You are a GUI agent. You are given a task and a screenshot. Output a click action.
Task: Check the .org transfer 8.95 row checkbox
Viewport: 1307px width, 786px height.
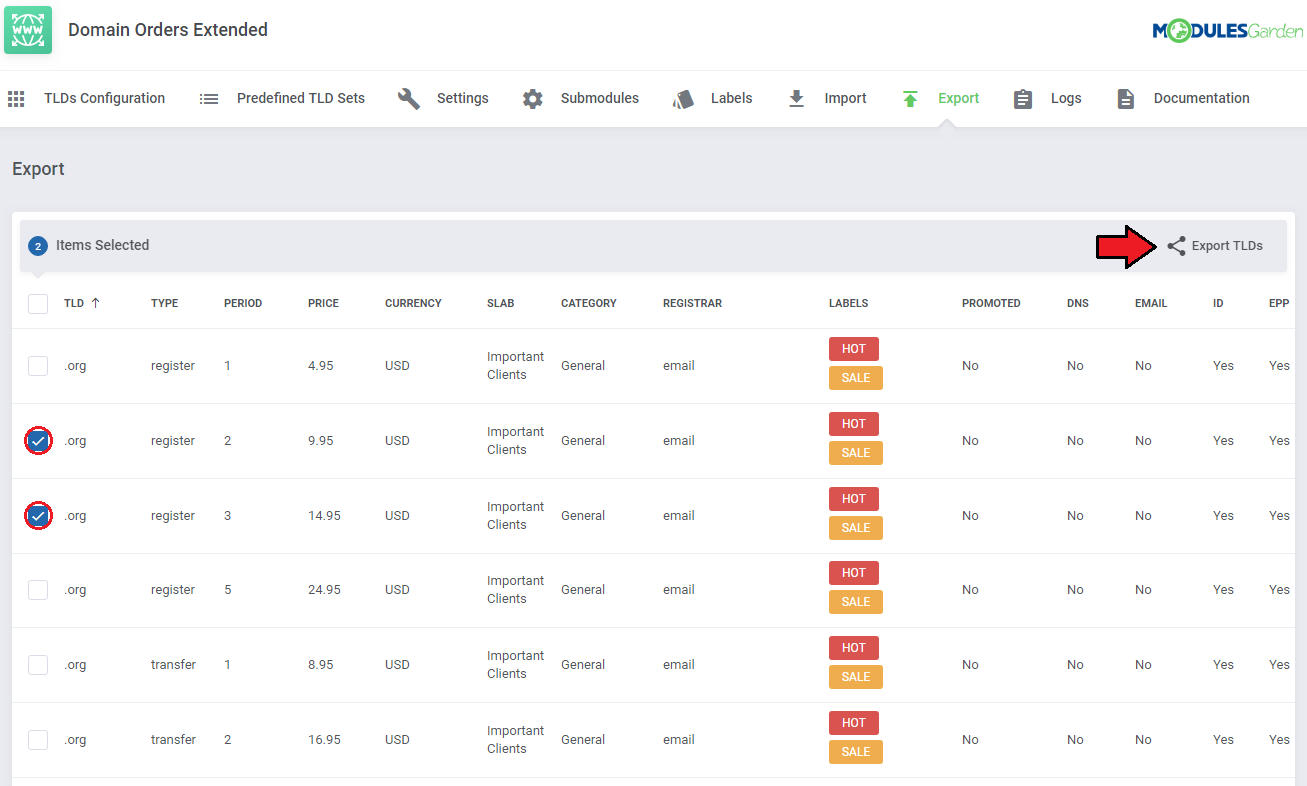coord(38,665)
